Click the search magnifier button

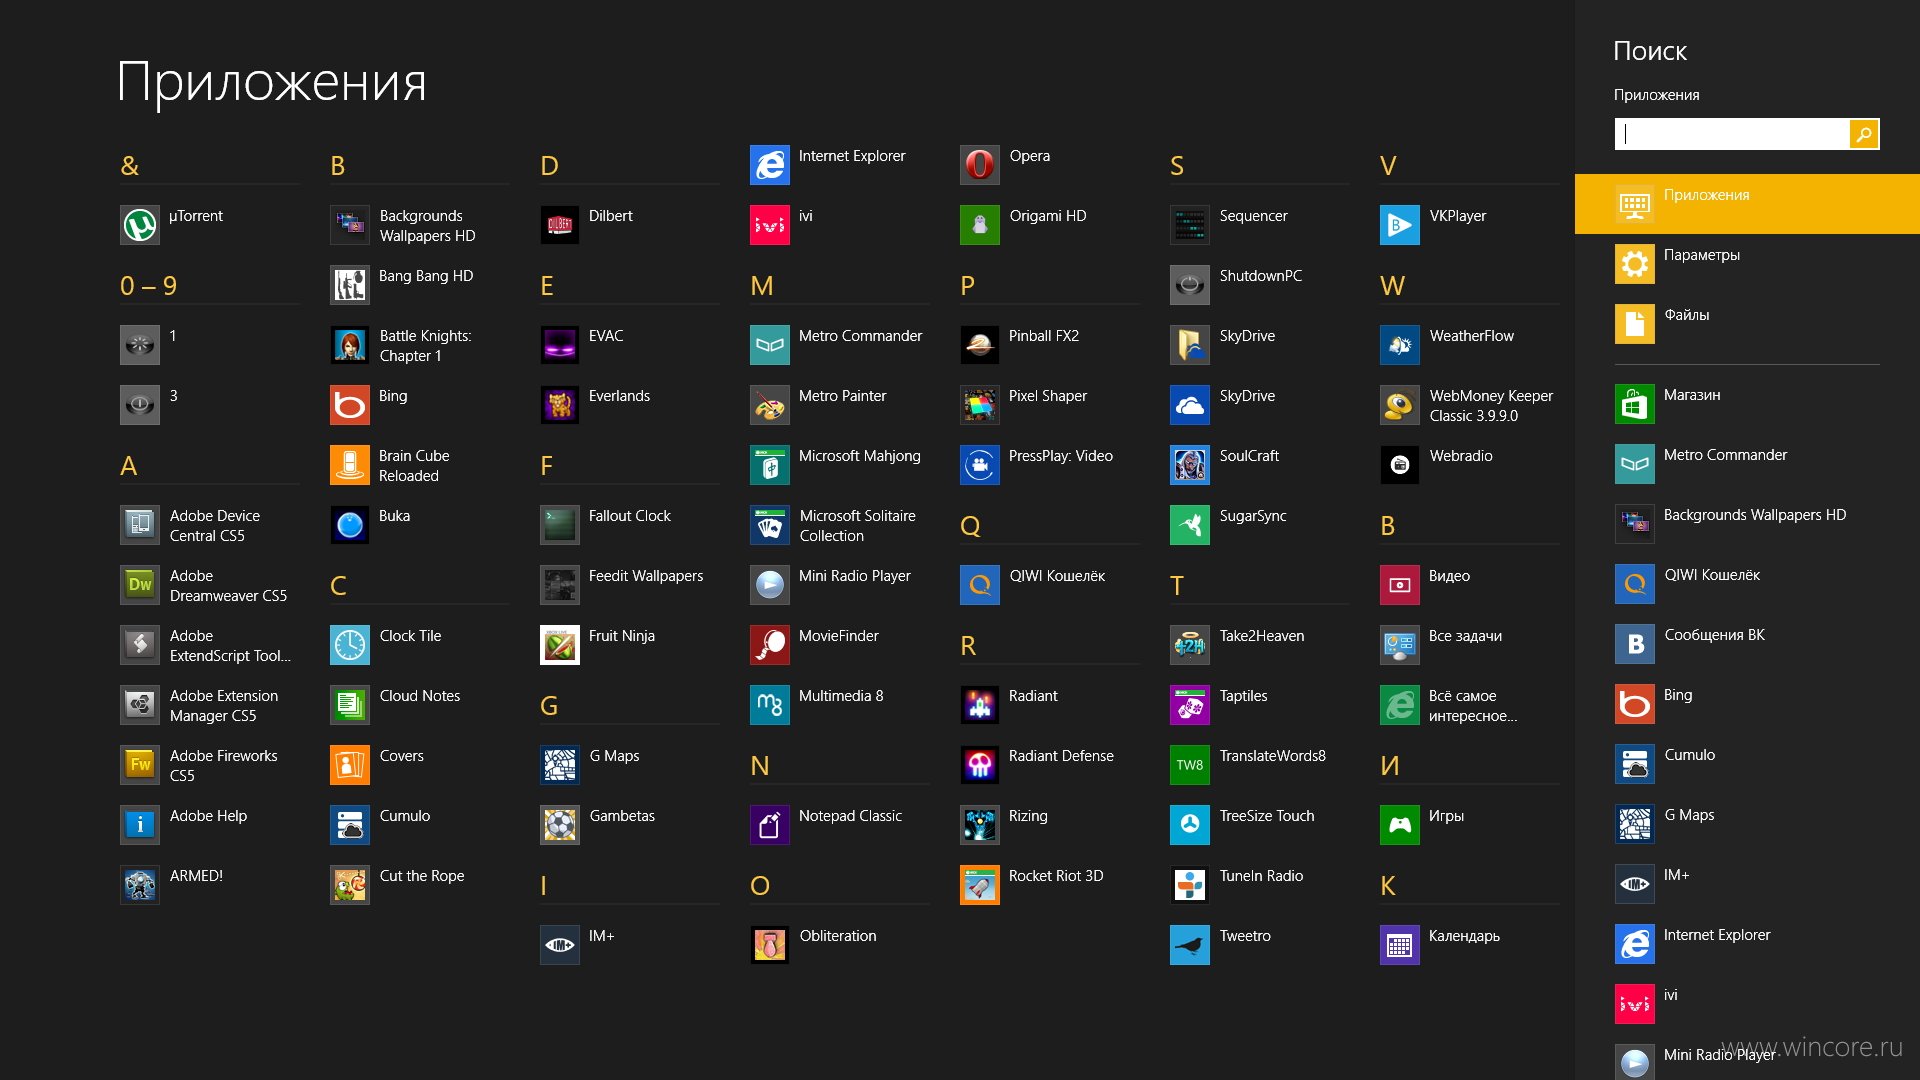tap(1864, 134)
